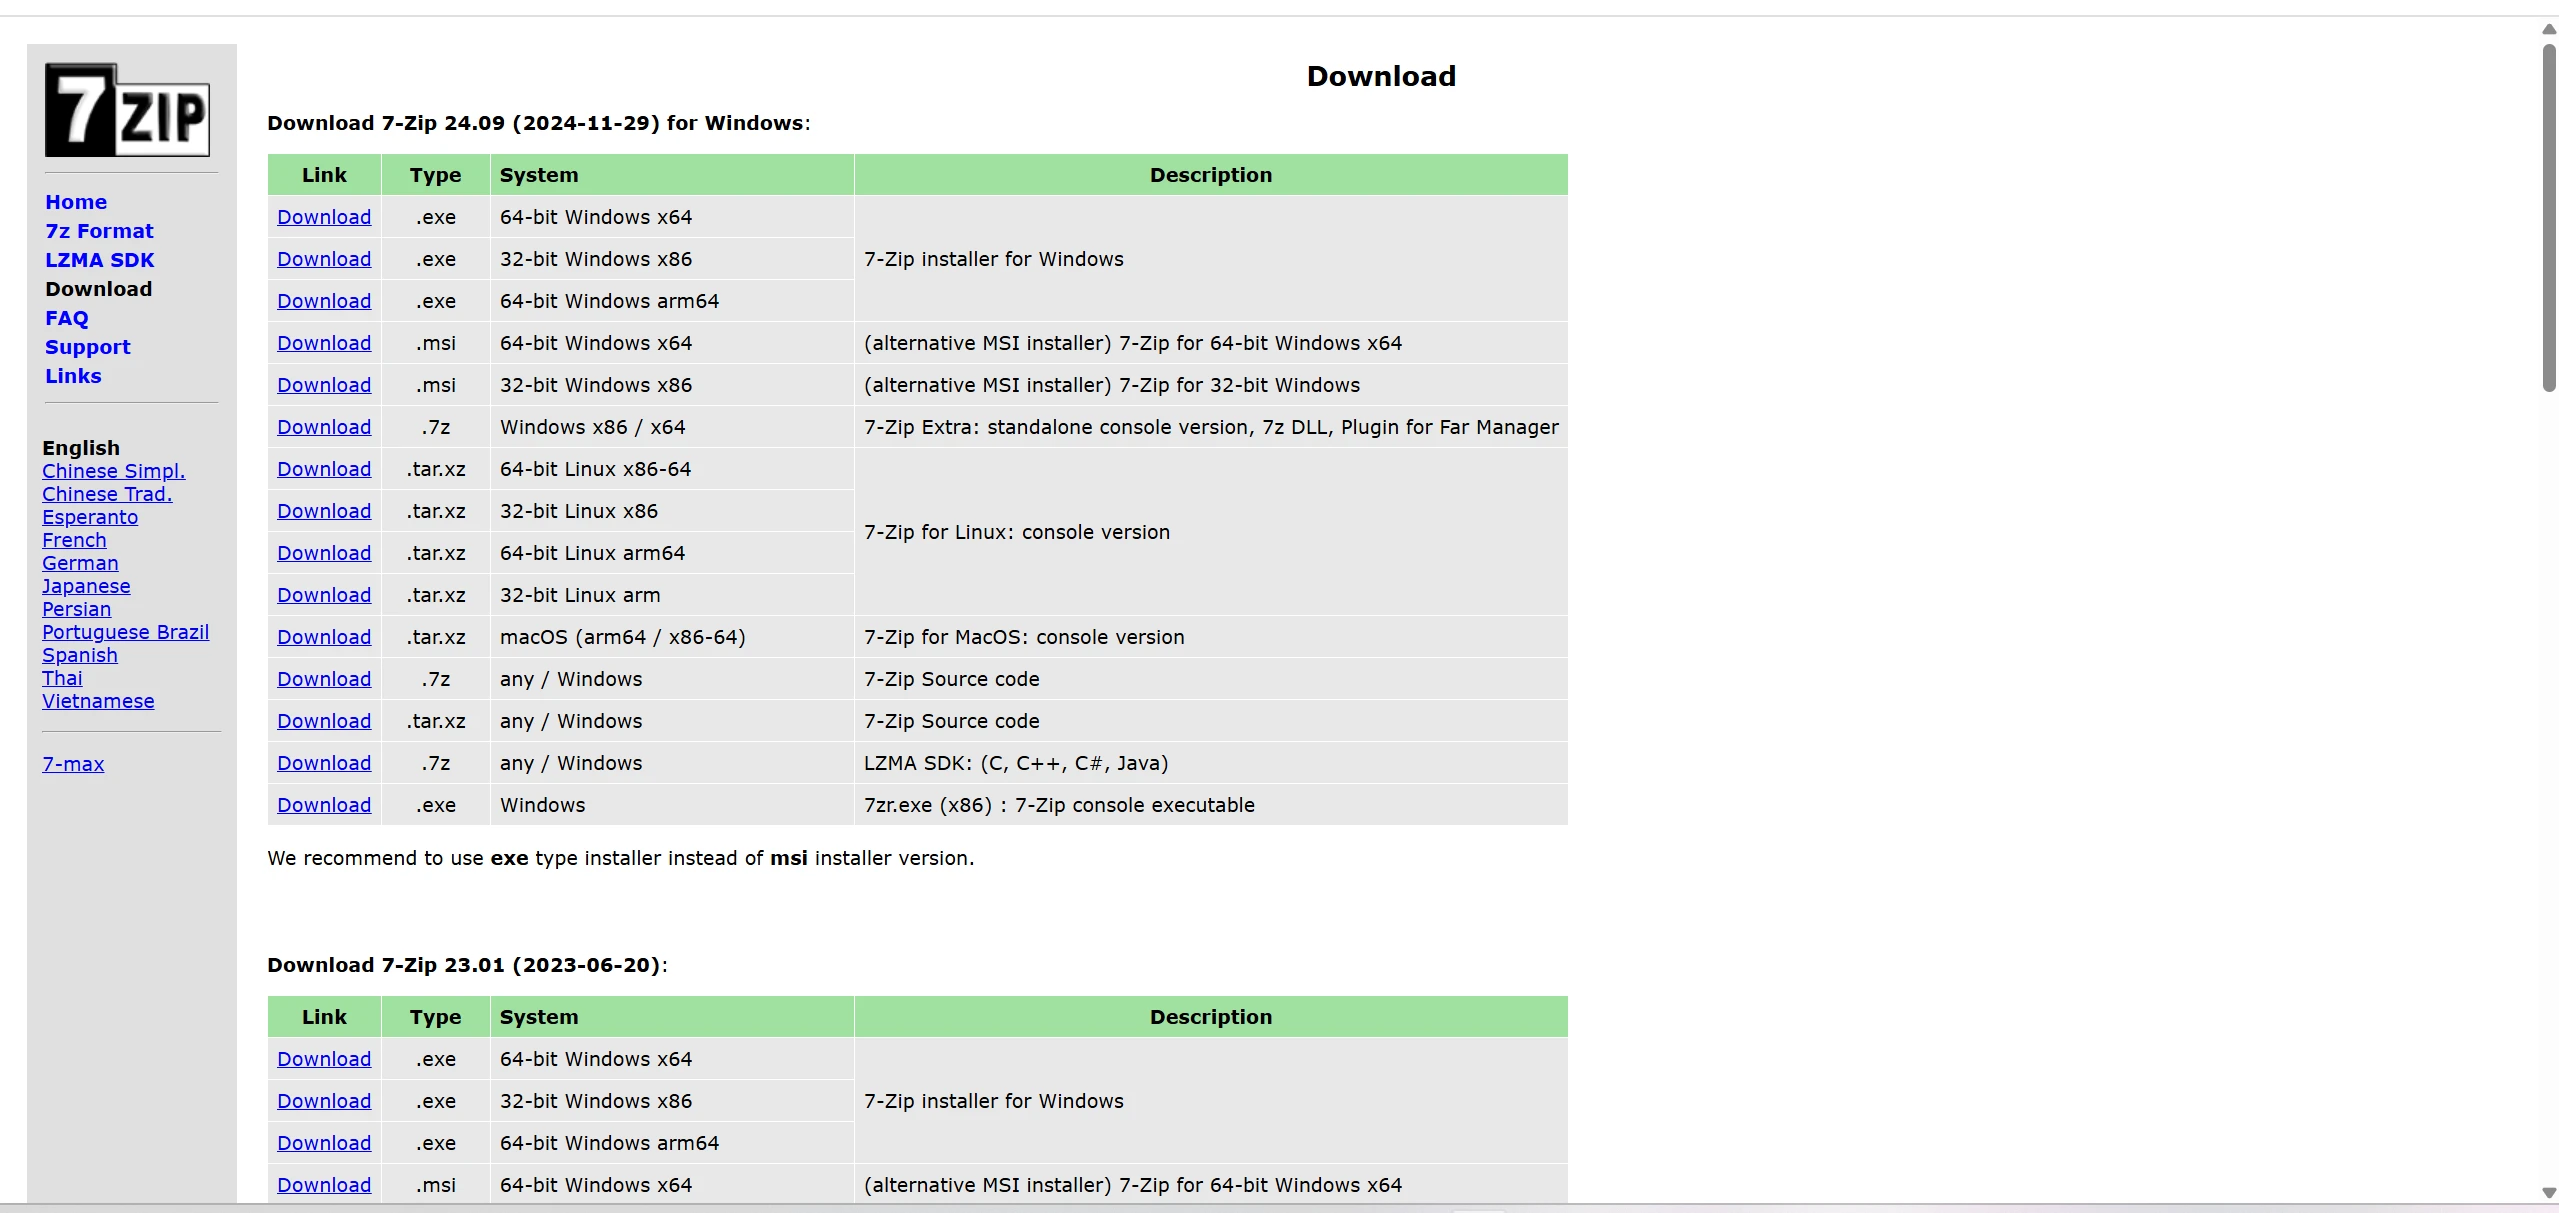
Task: Download 23.01 .msi for 64-bit Windows x64
Action: point(324,1185)
